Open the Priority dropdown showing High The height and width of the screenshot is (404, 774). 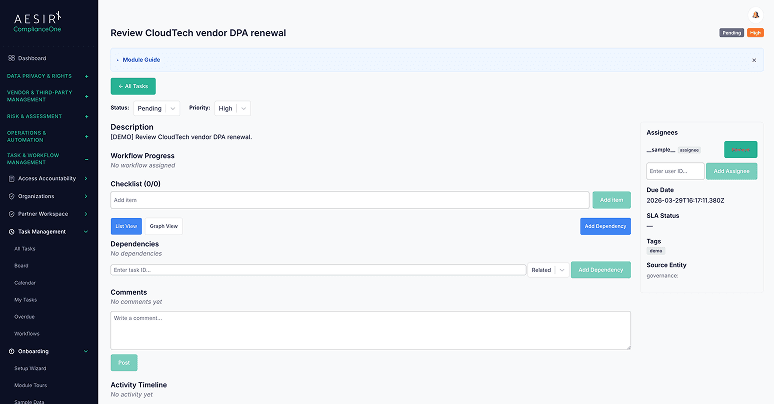pos(232,108)
